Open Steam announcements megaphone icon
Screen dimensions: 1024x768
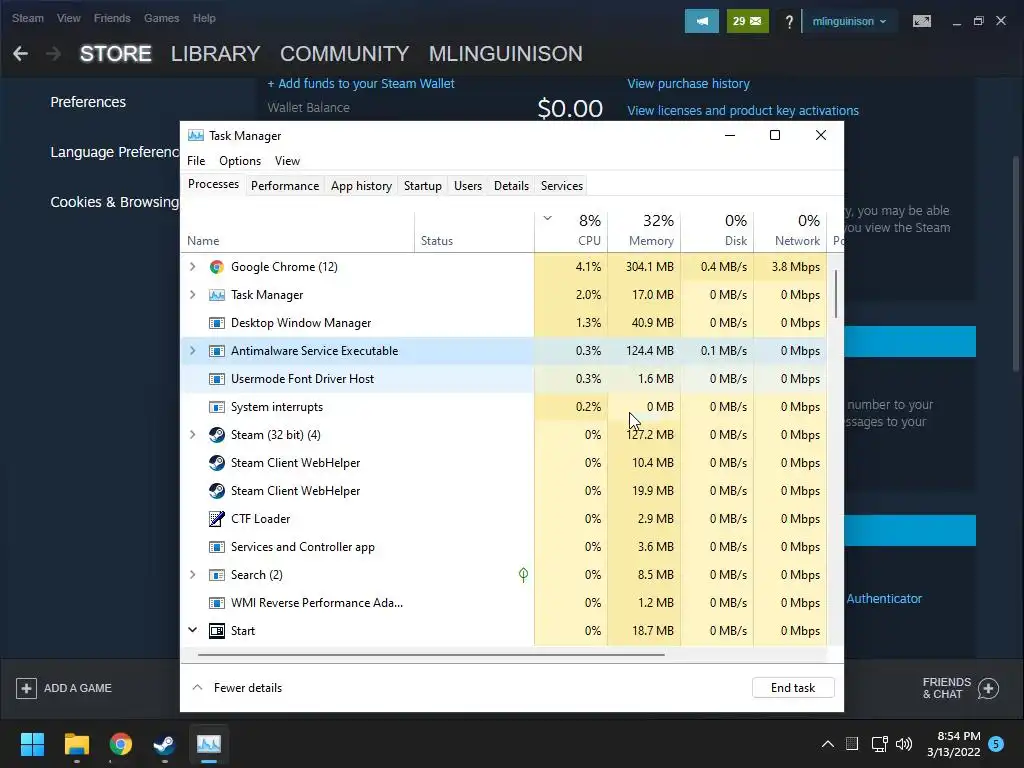click(701, 21)
